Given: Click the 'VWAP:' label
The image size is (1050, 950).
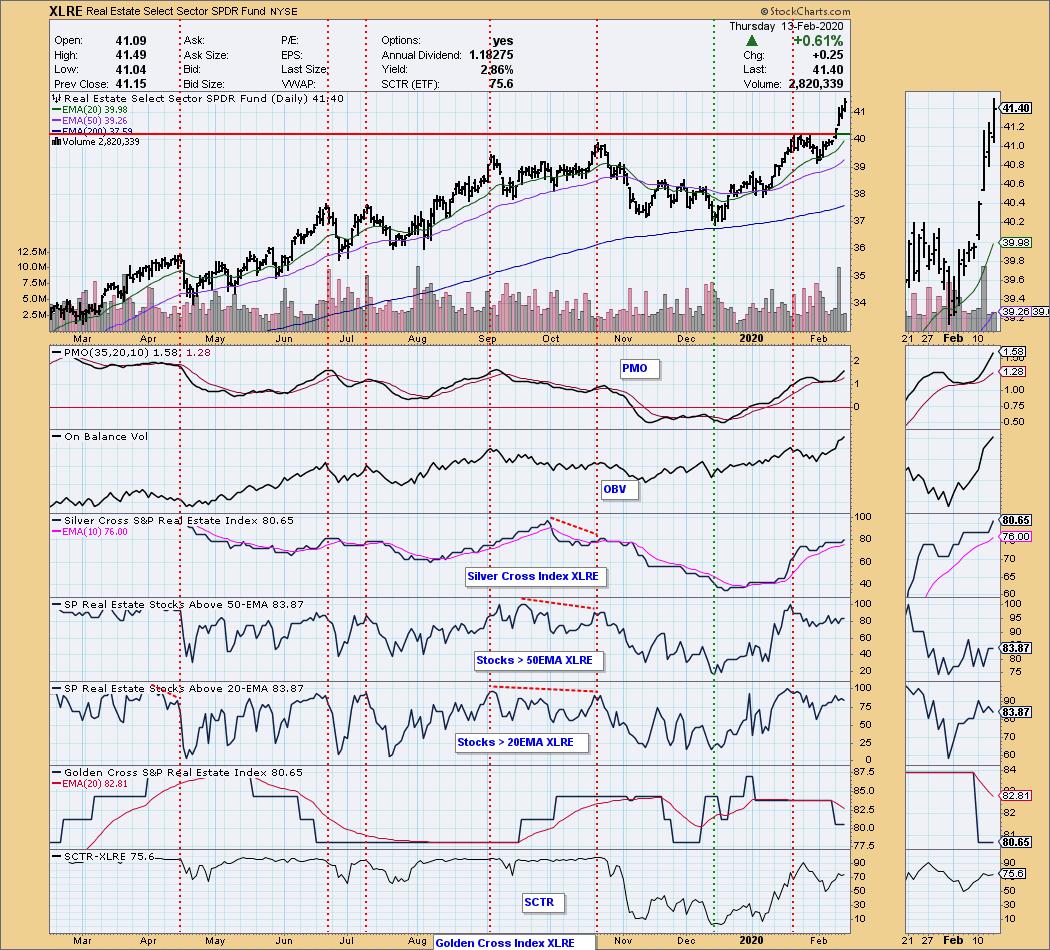Looking at the screenshot, I should [298, 84].
